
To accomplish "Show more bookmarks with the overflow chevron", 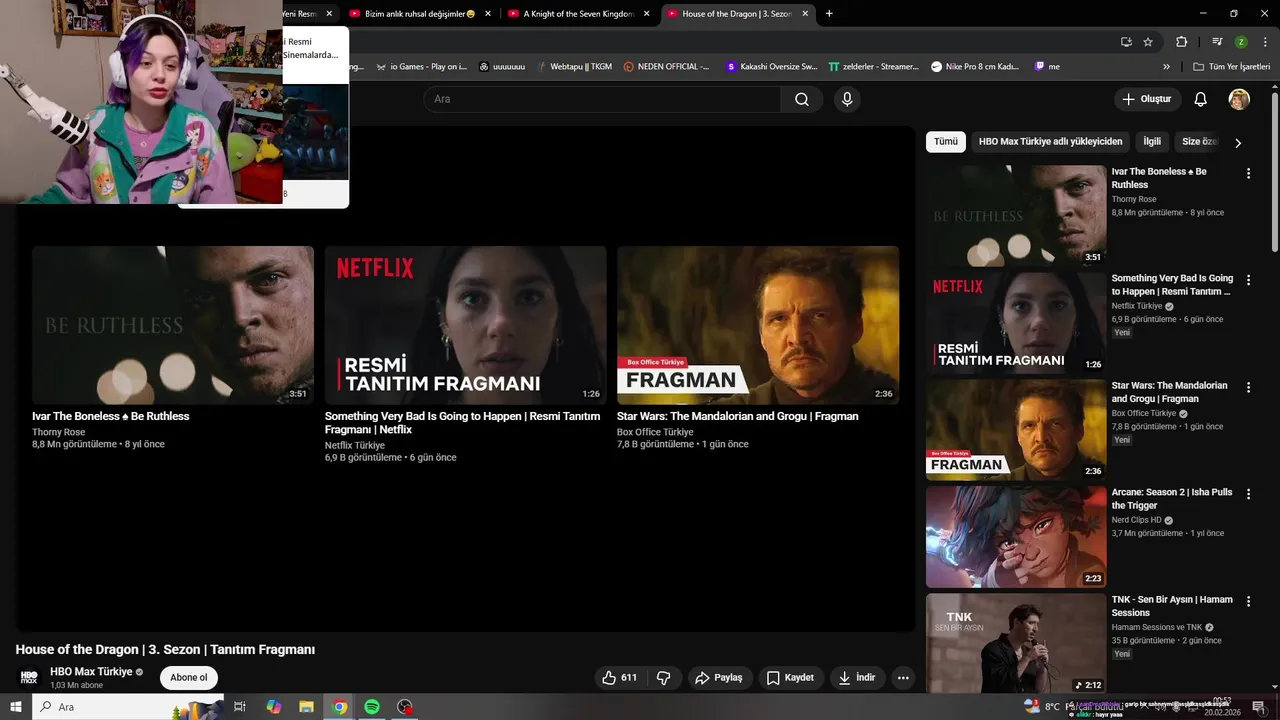I will (x=1166, y=67).
